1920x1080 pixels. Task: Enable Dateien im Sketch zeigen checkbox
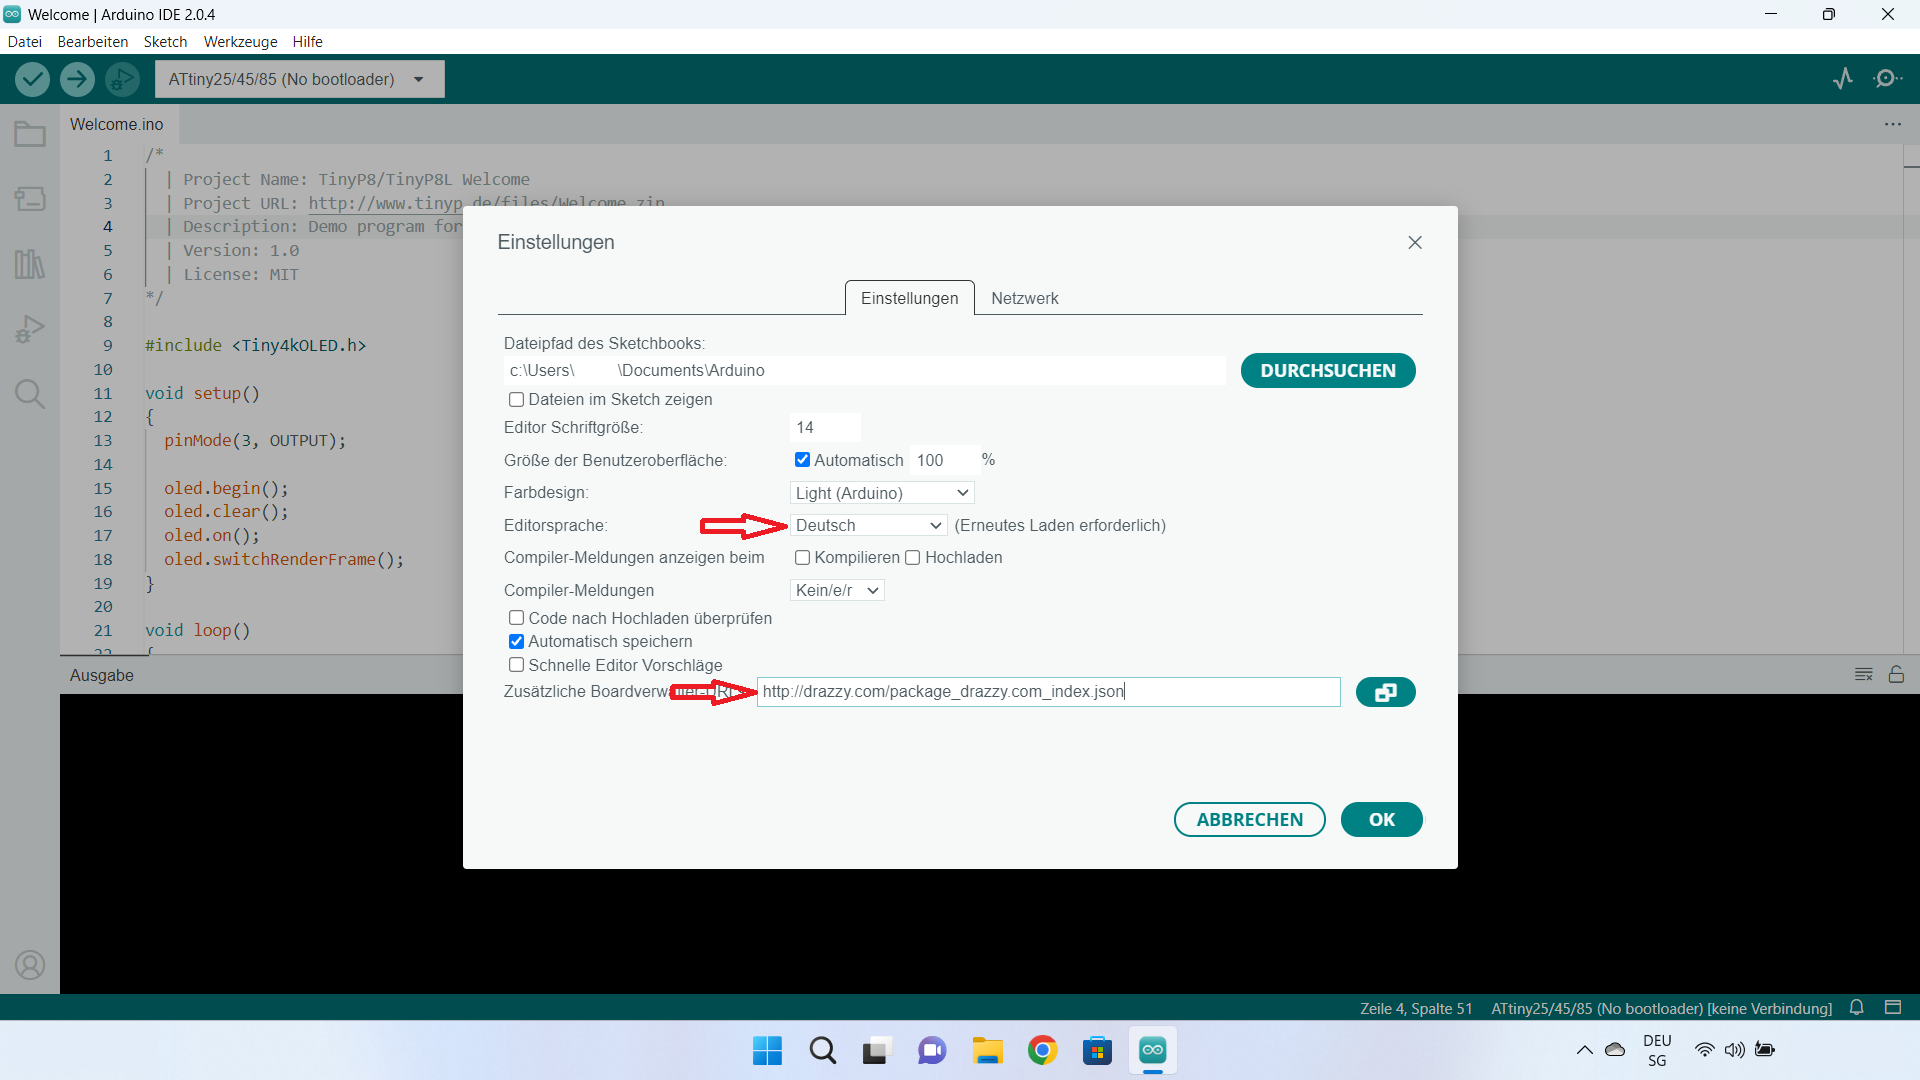click(x=516, y=400)
